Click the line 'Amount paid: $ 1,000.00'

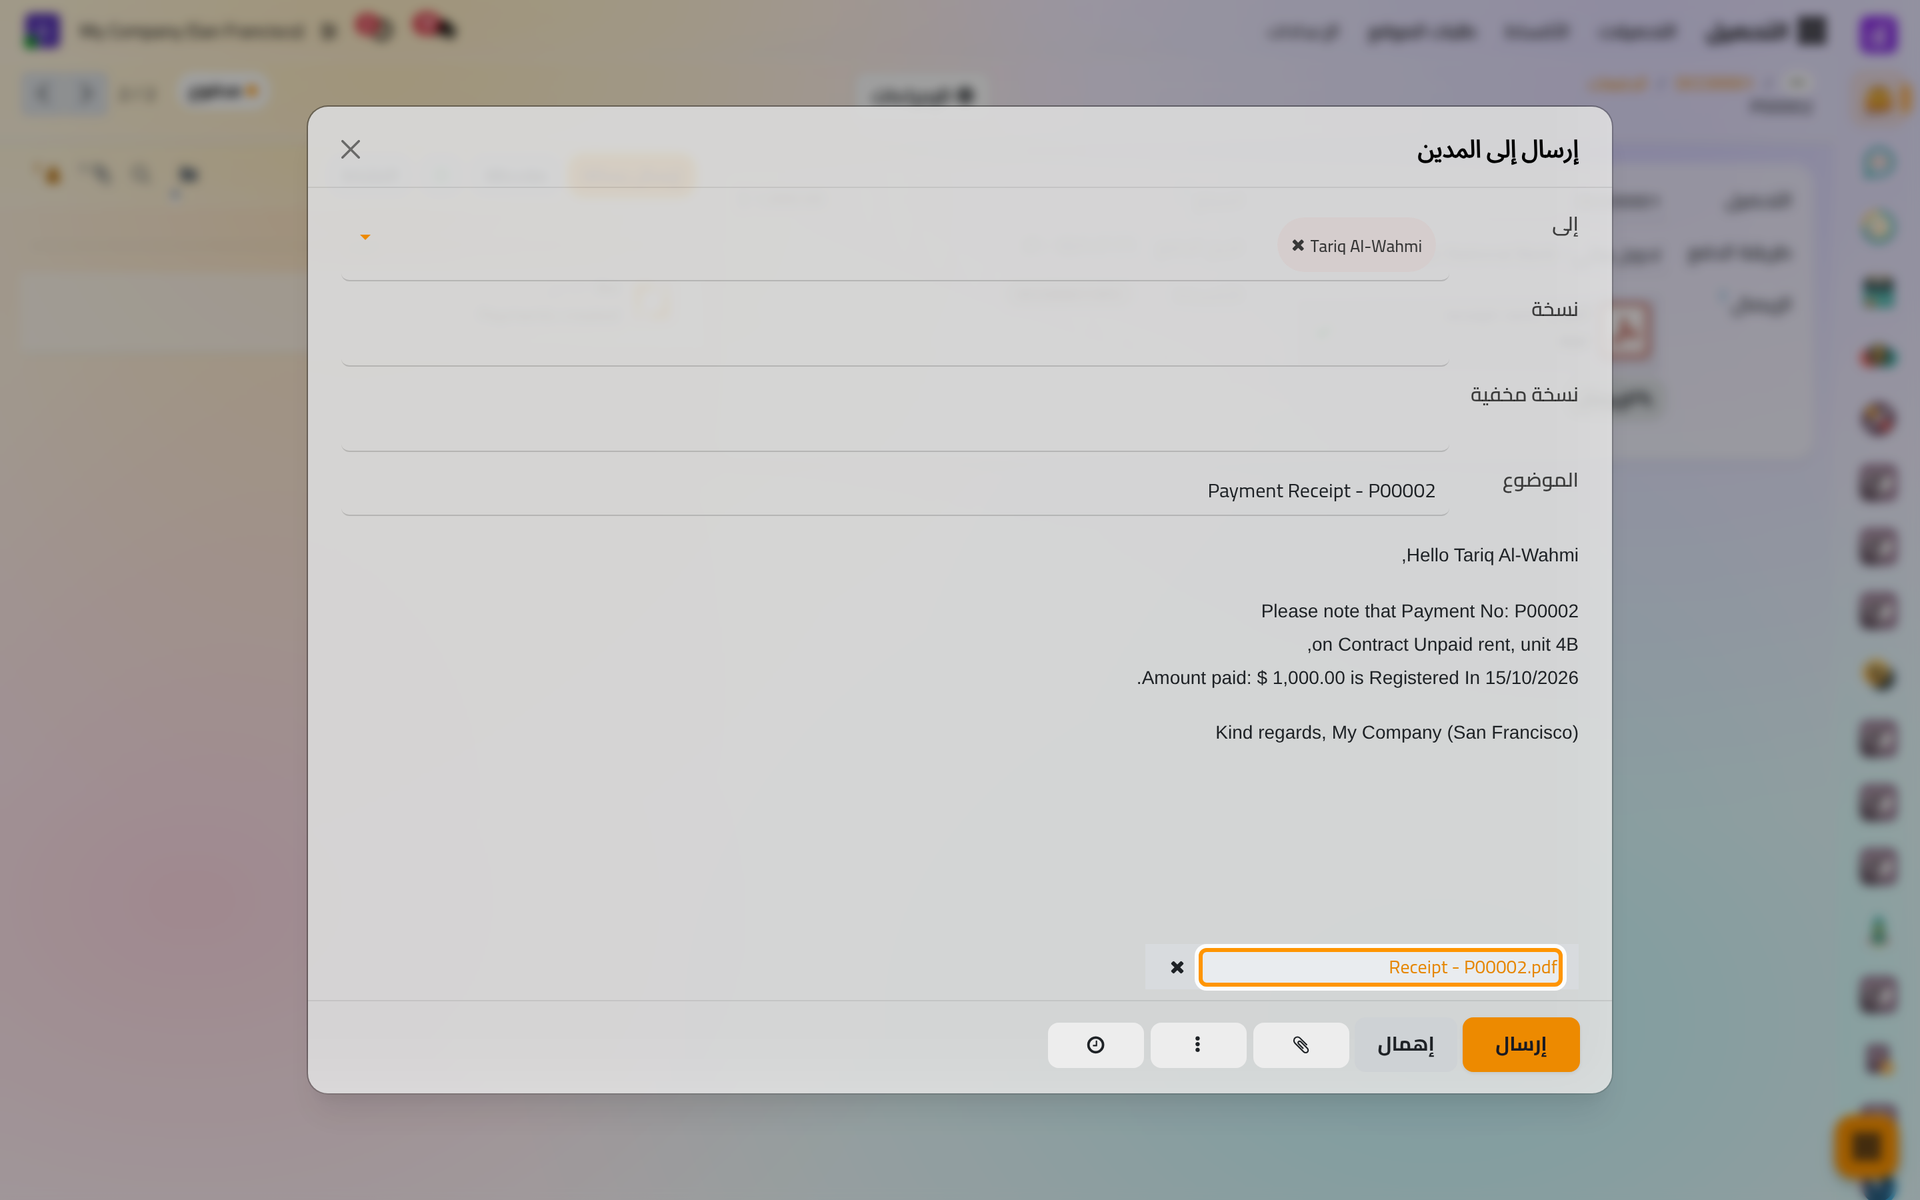[x=1357, y=678]
